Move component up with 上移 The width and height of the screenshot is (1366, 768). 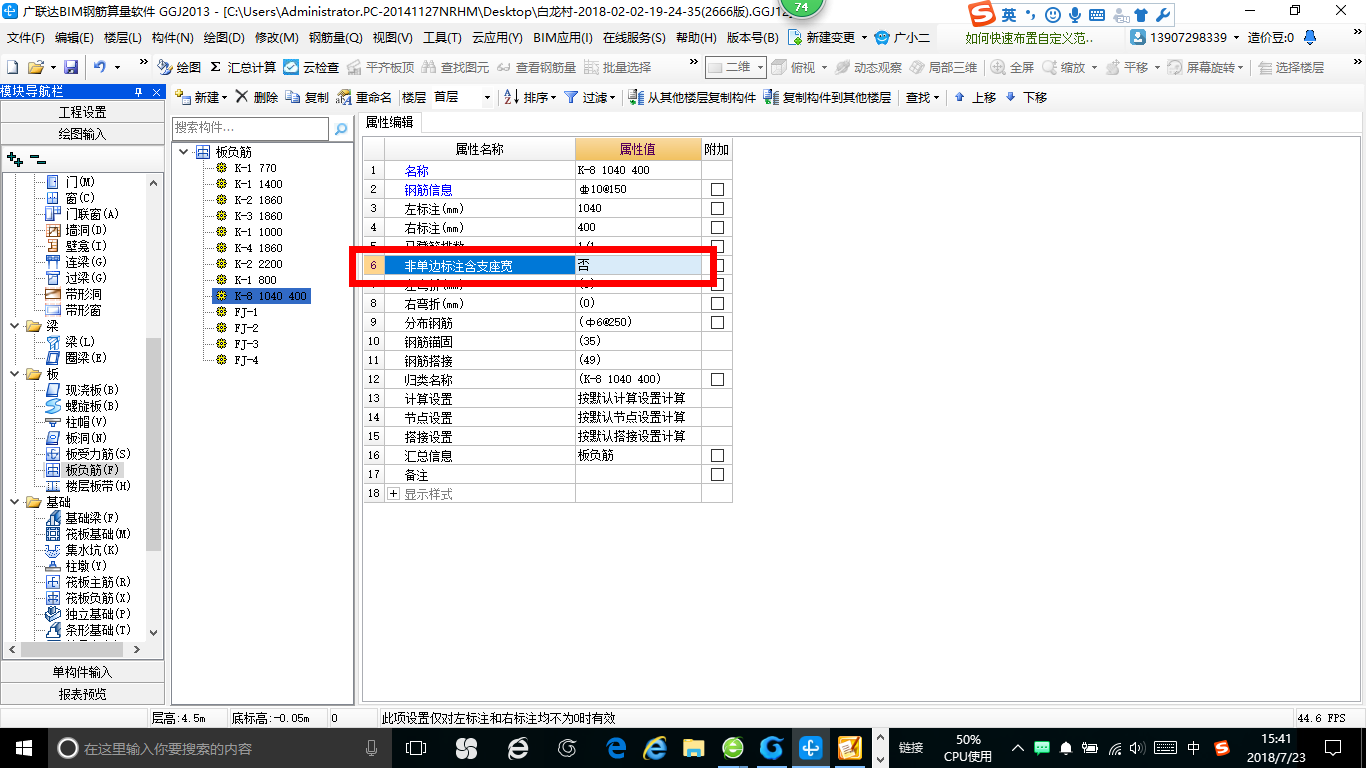coord(975,97)
